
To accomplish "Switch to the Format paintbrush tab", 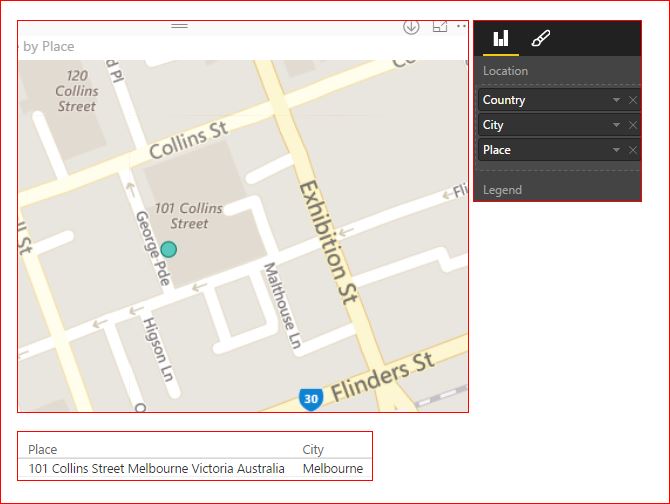I will pos(541,38).
